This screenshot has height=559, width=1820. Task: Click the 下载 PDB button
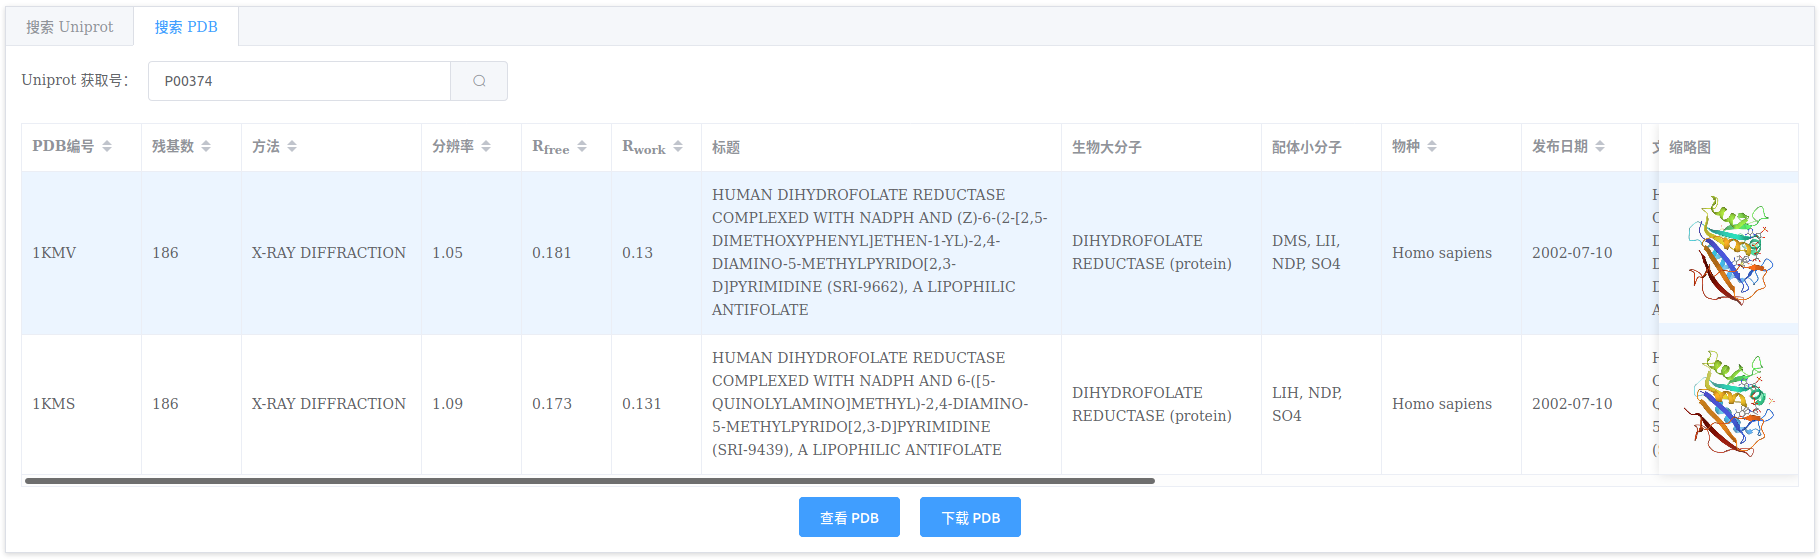pyautogui.click(x=970, y=517)
